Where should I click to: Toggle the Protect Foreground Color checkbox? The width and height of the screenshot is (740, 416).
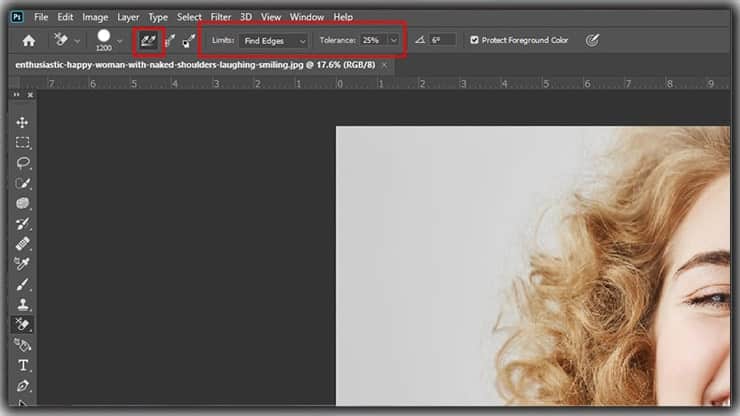click(x=474, y=40)
